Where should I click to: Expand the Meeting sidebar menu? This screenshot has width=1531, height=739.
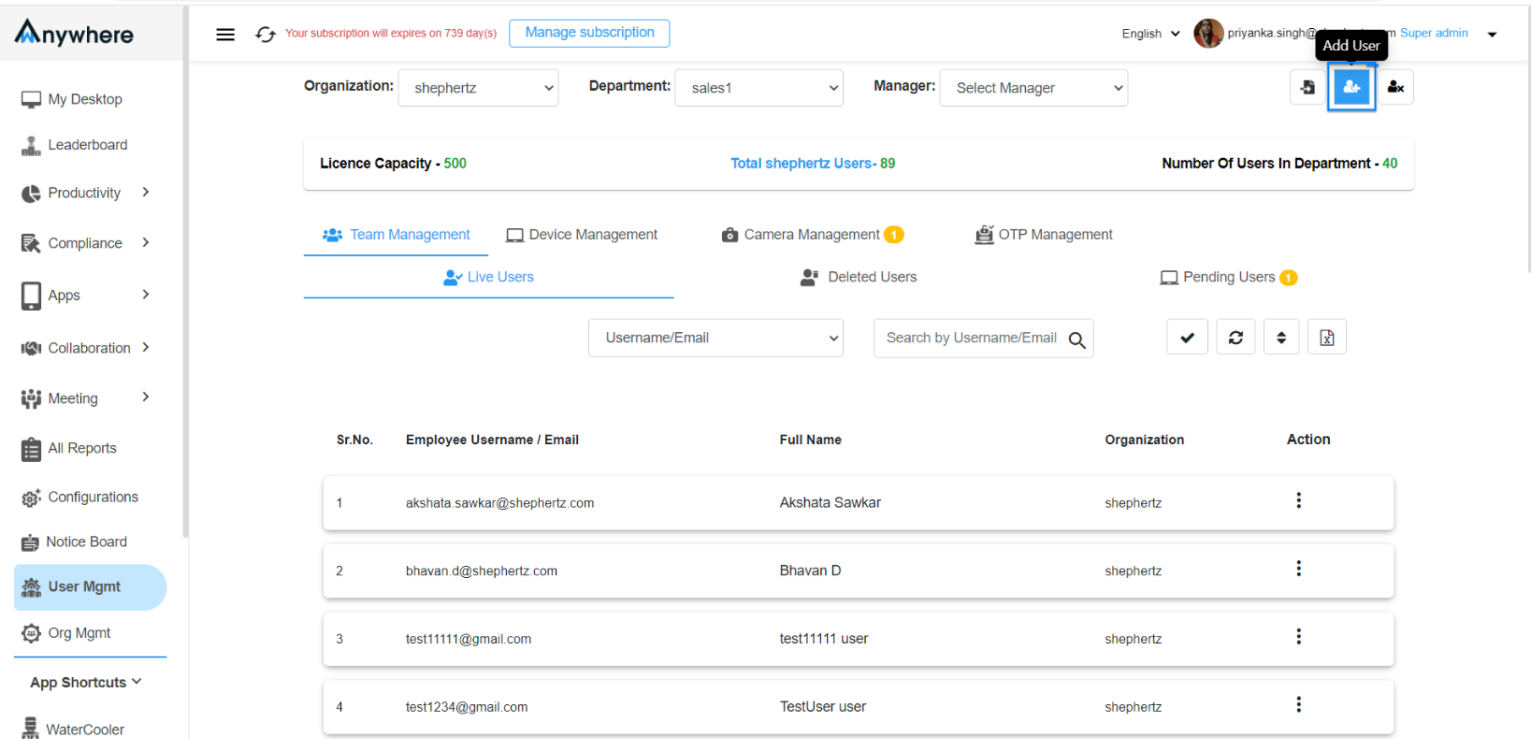pos(84,398)
